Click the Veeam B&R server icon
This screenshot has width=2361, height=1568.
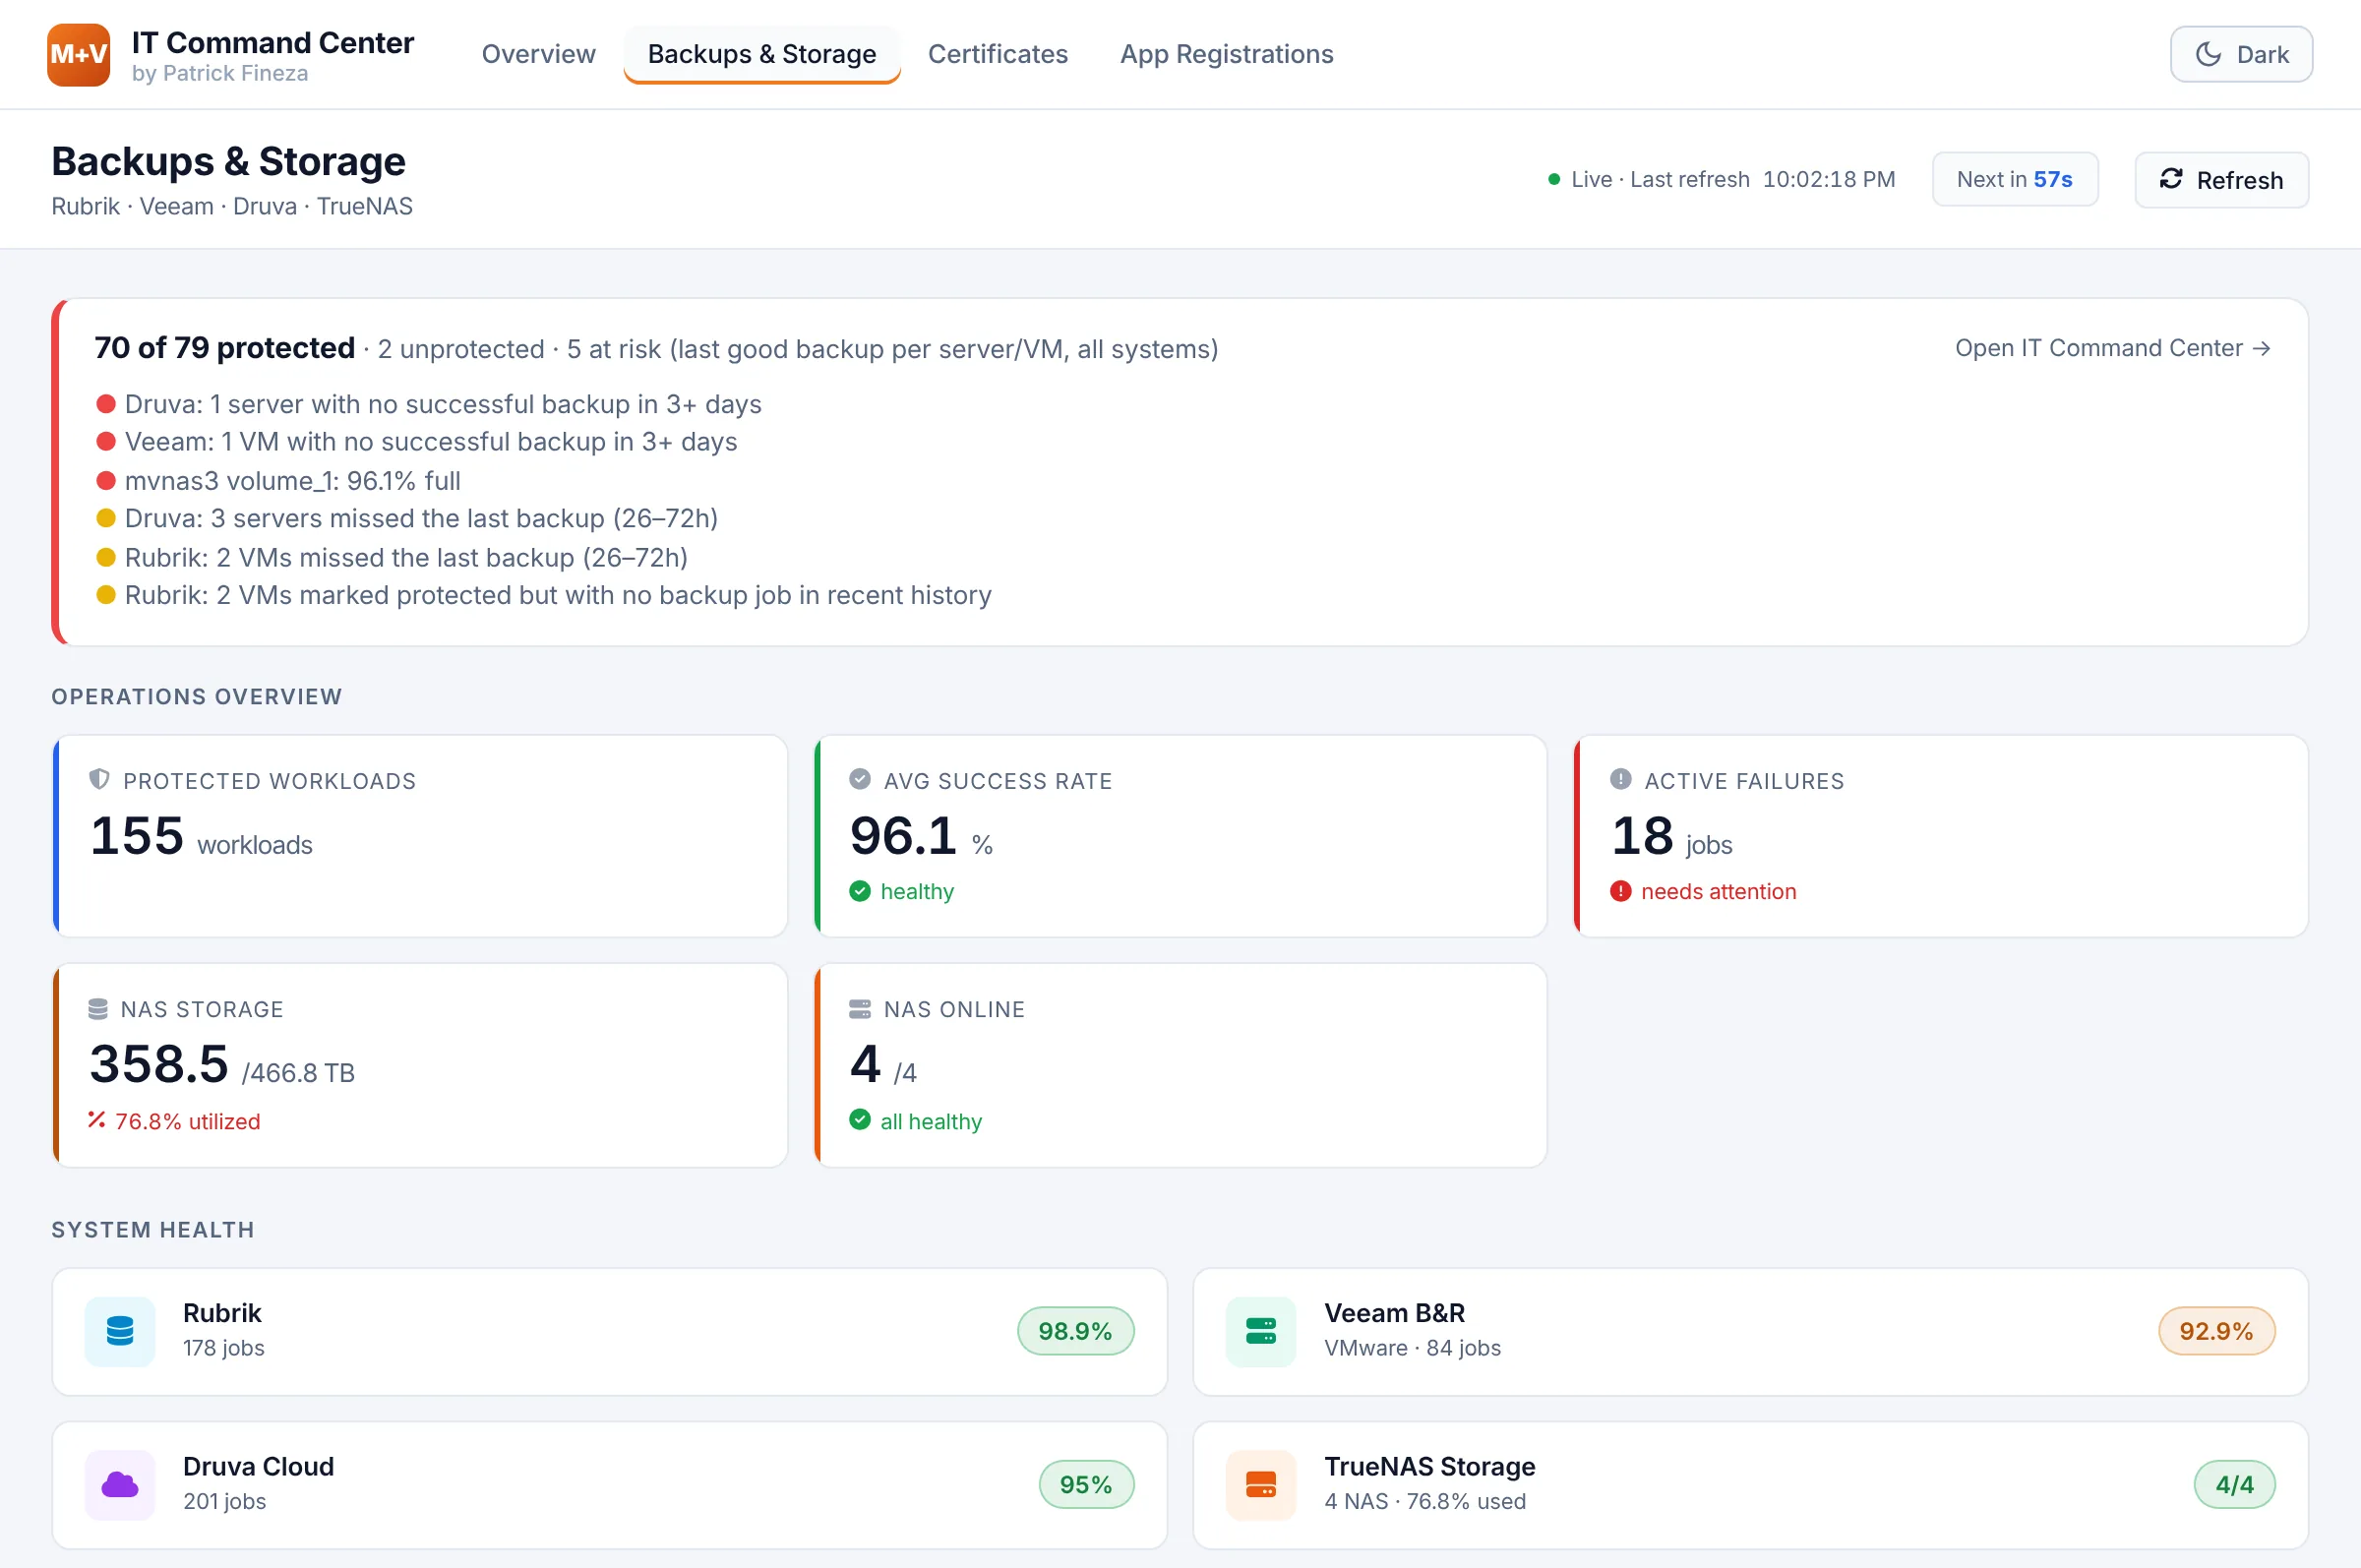point(1261,1331)
